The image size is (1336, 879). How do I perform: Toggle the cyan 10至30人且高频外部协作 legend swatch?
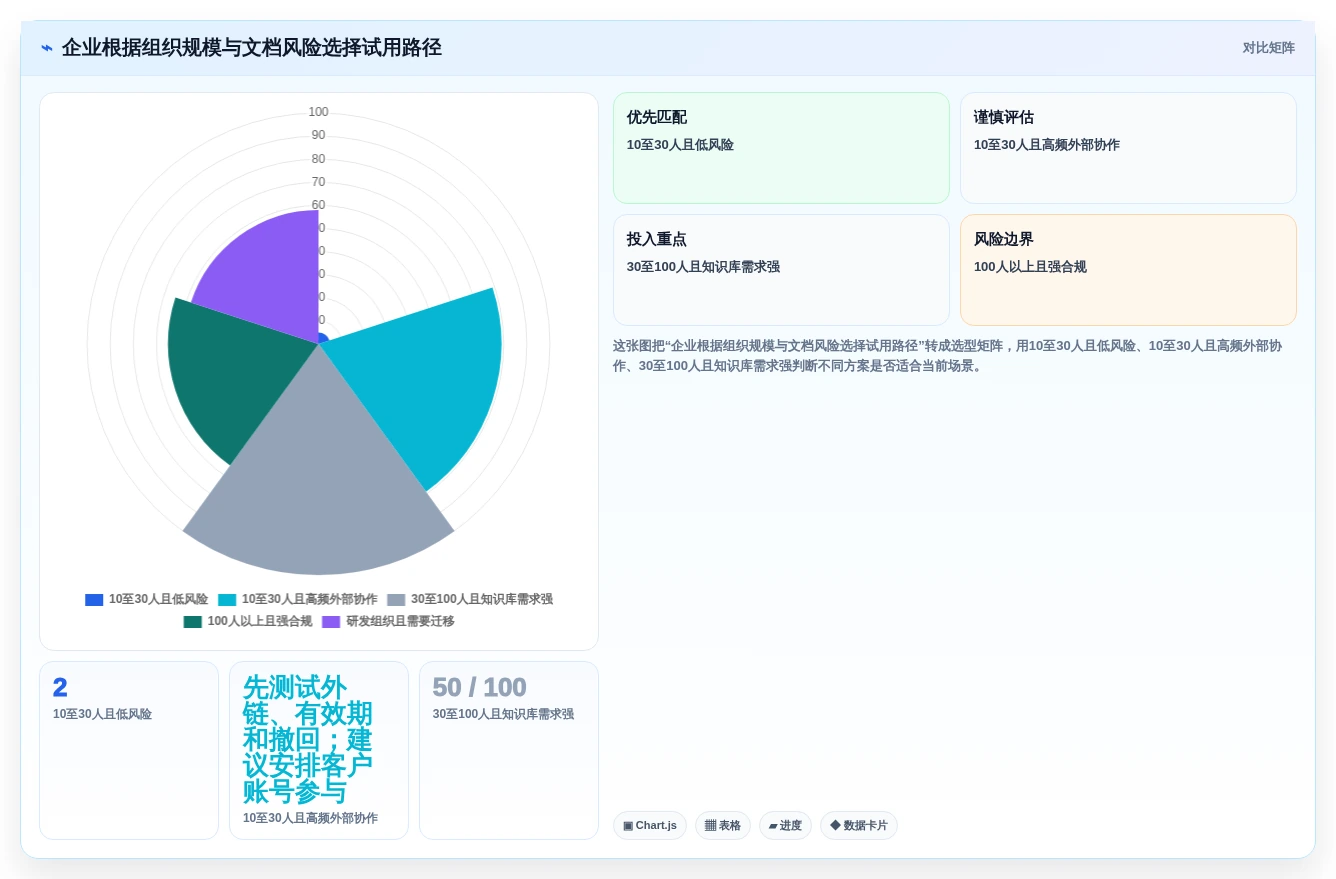pyautogui.click(x=227, y=600)
